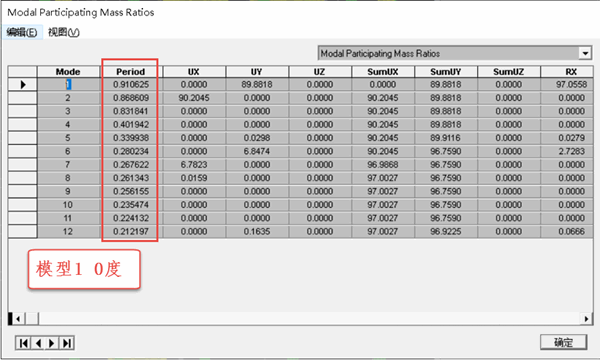Screen dimensions: 600x360
Task: Click UY value 0.0298 in Mode 5 row
Action: tap(257, 138)
